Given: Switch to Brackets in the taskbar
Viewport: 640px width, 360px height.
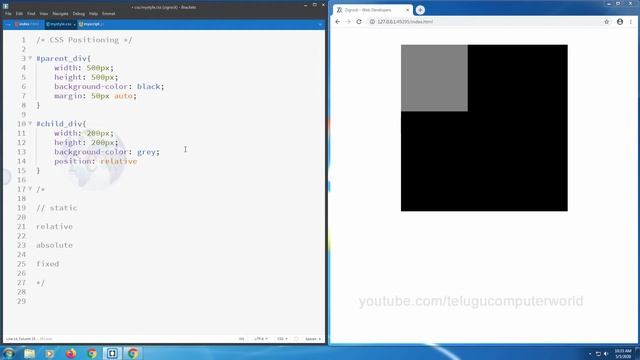Looking at the screenshot, I should [x=112, y=353].
